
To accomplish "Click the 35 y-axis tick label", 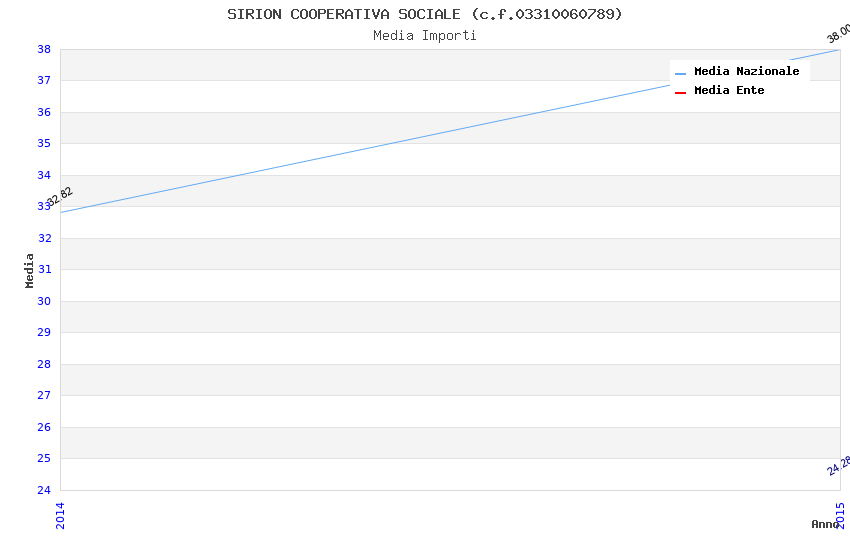I will pyautogui.click(x=44, y=143).
